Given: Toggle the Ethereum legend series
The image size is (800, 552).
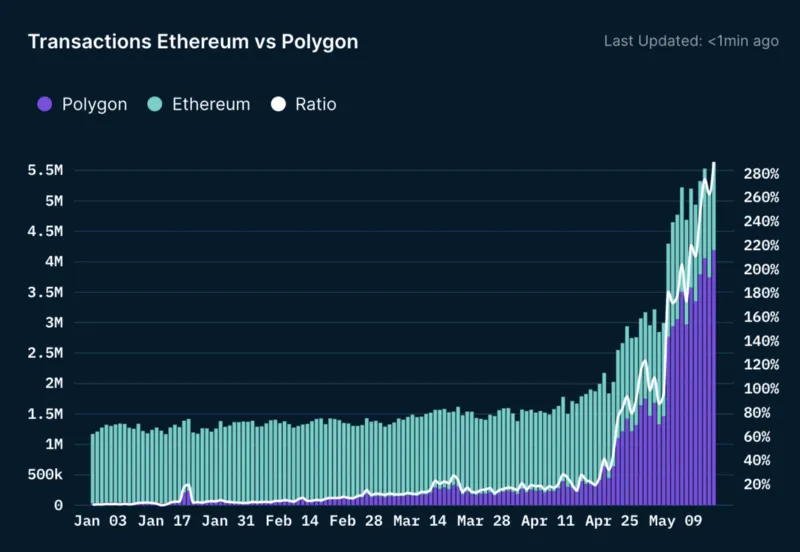Looking at the screenshot, I should click(198, 104).
